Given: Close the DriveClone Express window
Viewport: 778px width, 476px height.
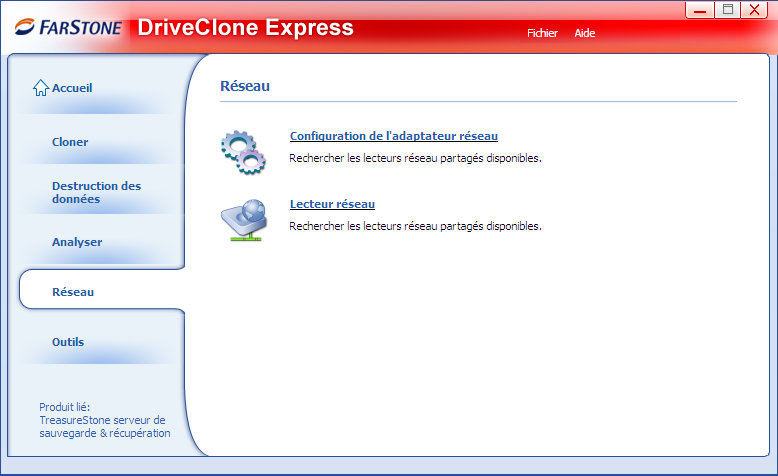Looking at the screenshot, I should 755,10.
